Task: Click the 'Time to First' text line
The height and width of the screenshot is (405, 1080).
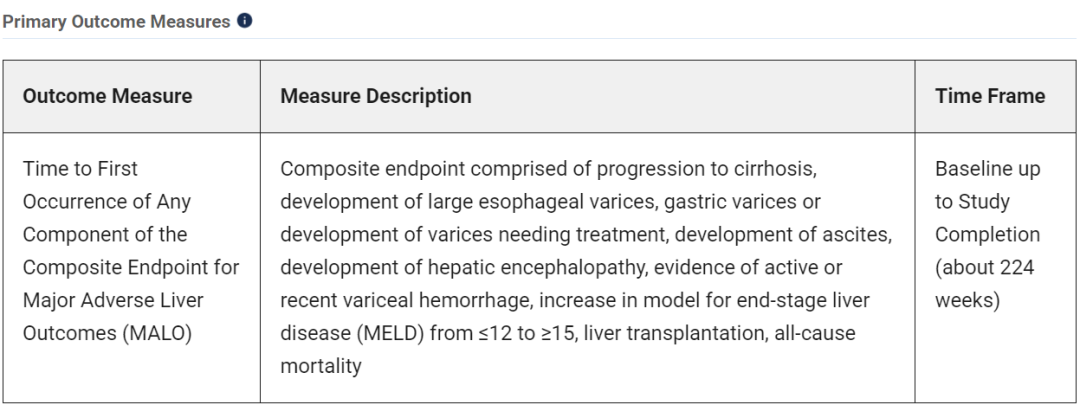Action: coord(80,169)
